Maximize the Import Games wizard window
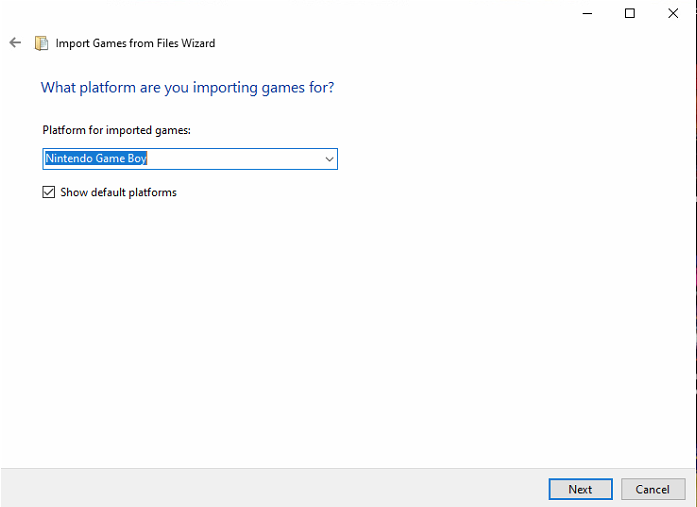 click(x=629, y=13)
